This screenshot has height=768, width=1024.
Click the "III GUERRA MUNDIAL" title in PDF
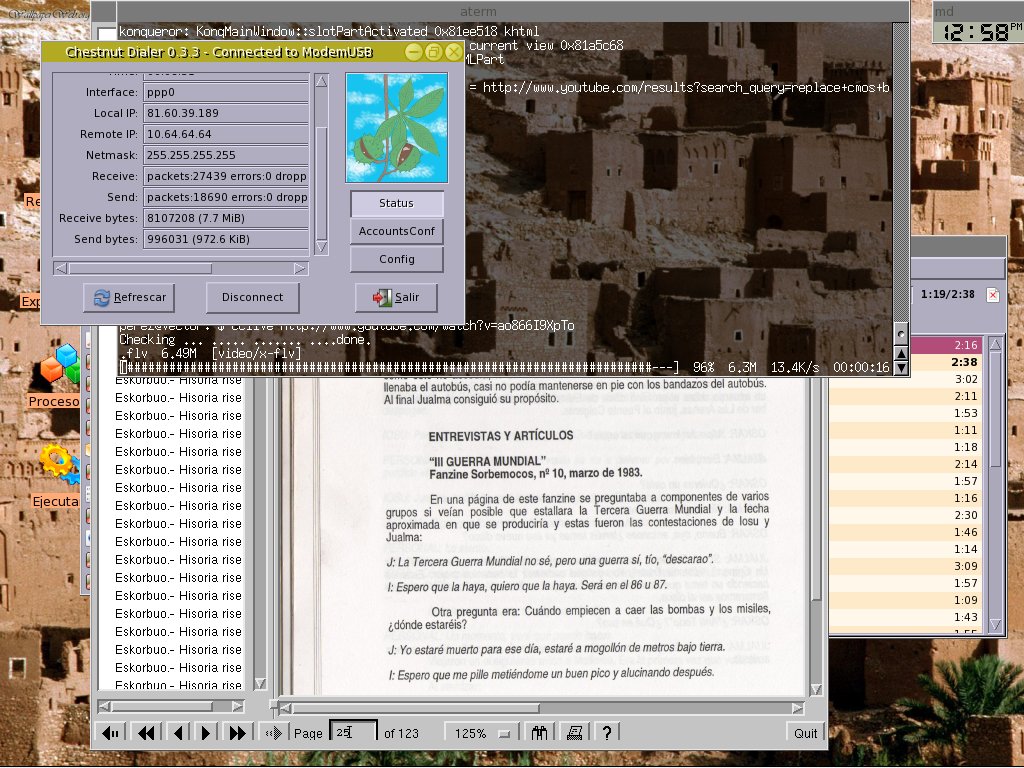(x=487, y=460)
